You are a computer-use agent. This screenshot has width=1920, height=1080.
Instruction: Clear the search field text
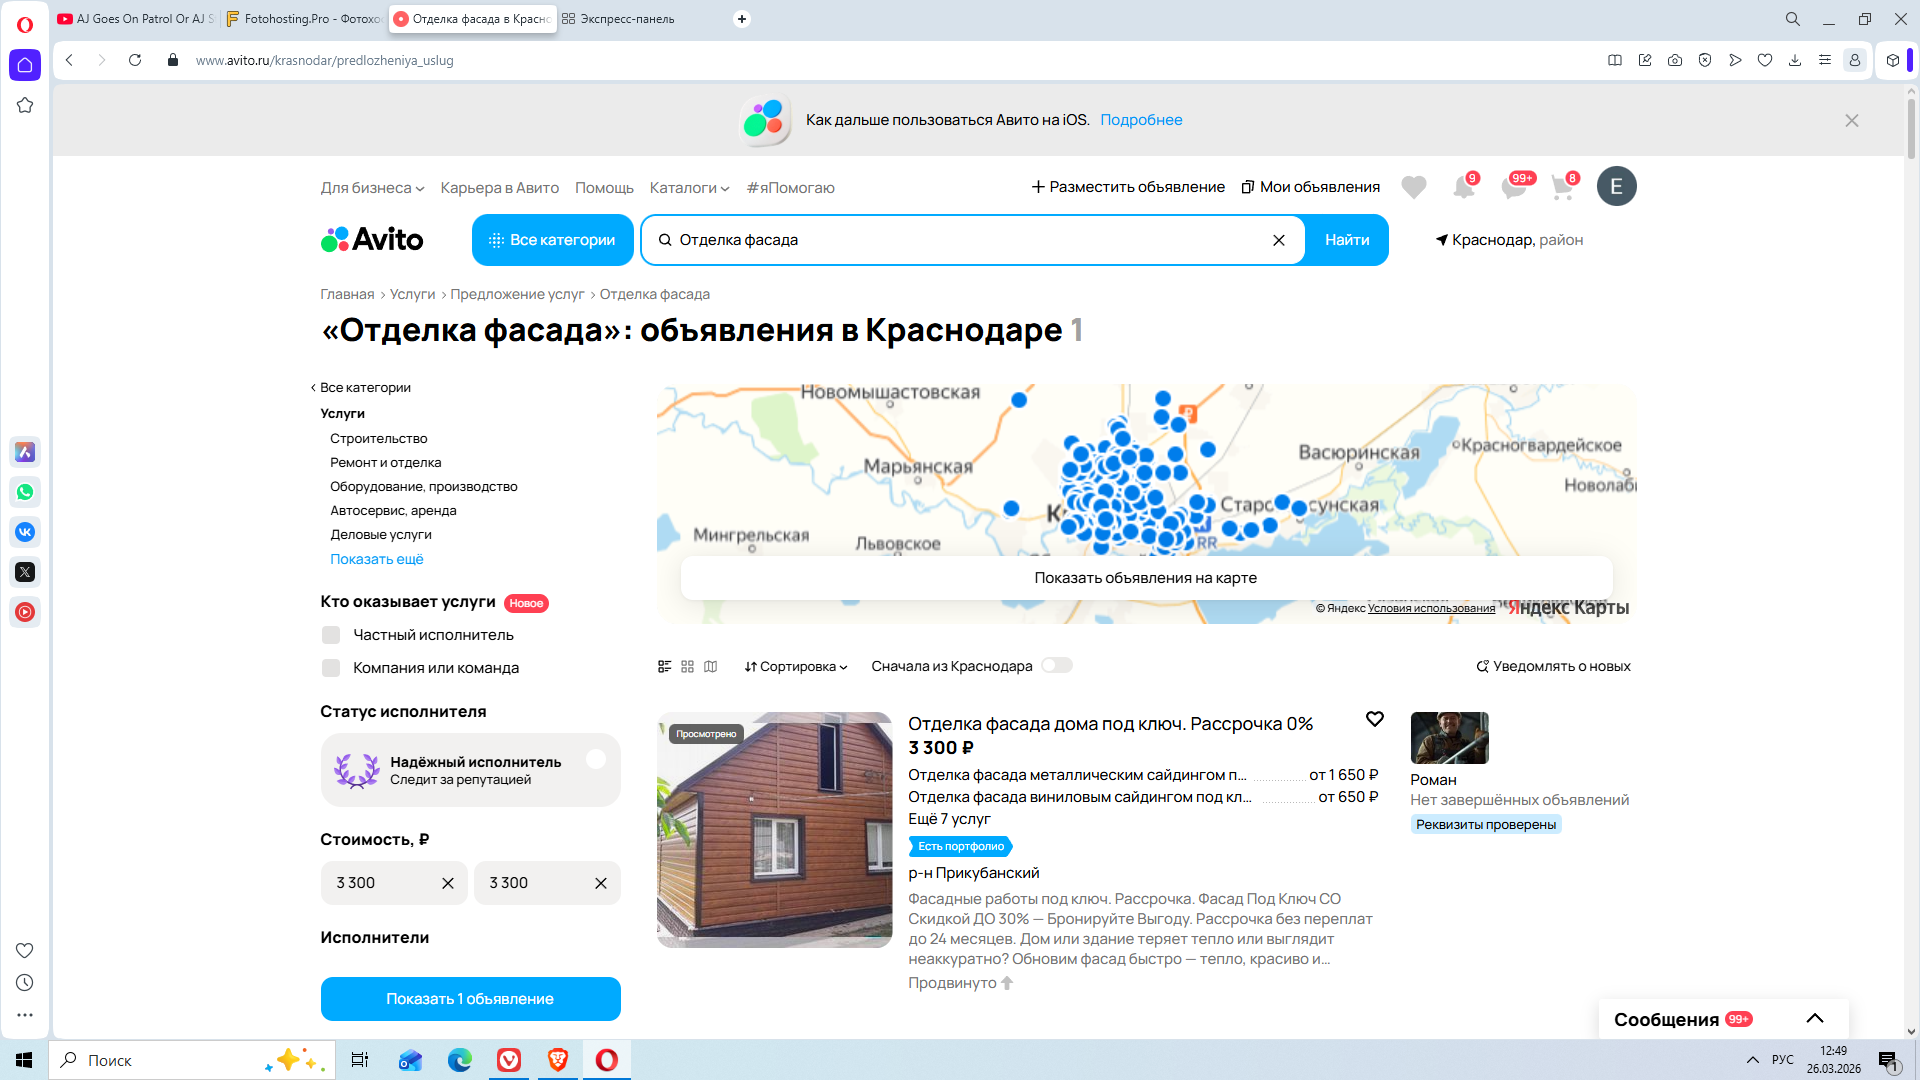coord(1278,240)
